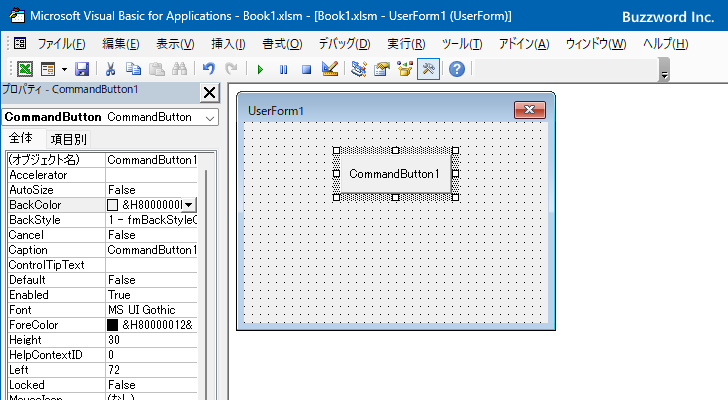Select the Accelerator property value field
This screenshot has height=400, width=728.
151,175
